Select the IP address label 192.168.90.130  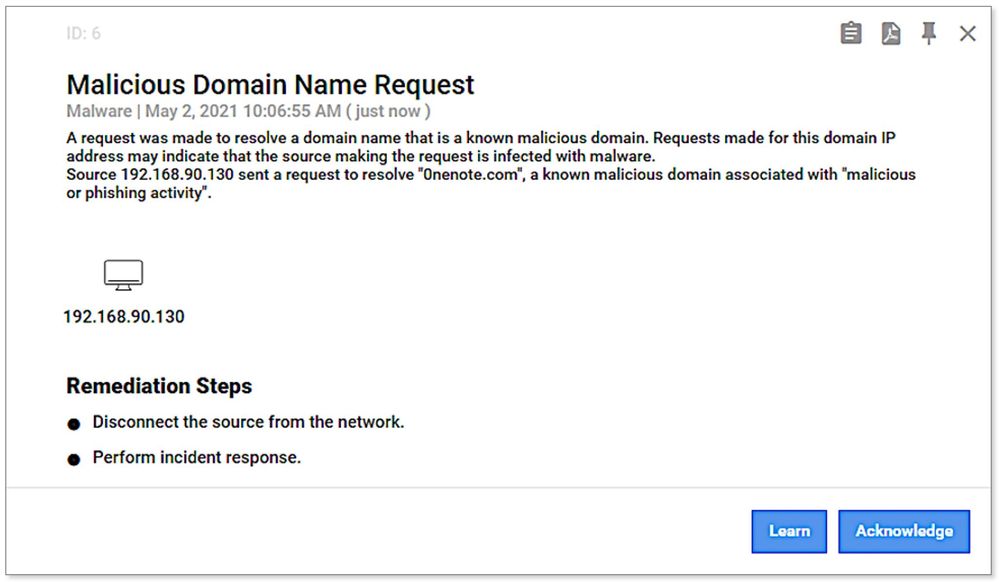click(x=124, y=317)
